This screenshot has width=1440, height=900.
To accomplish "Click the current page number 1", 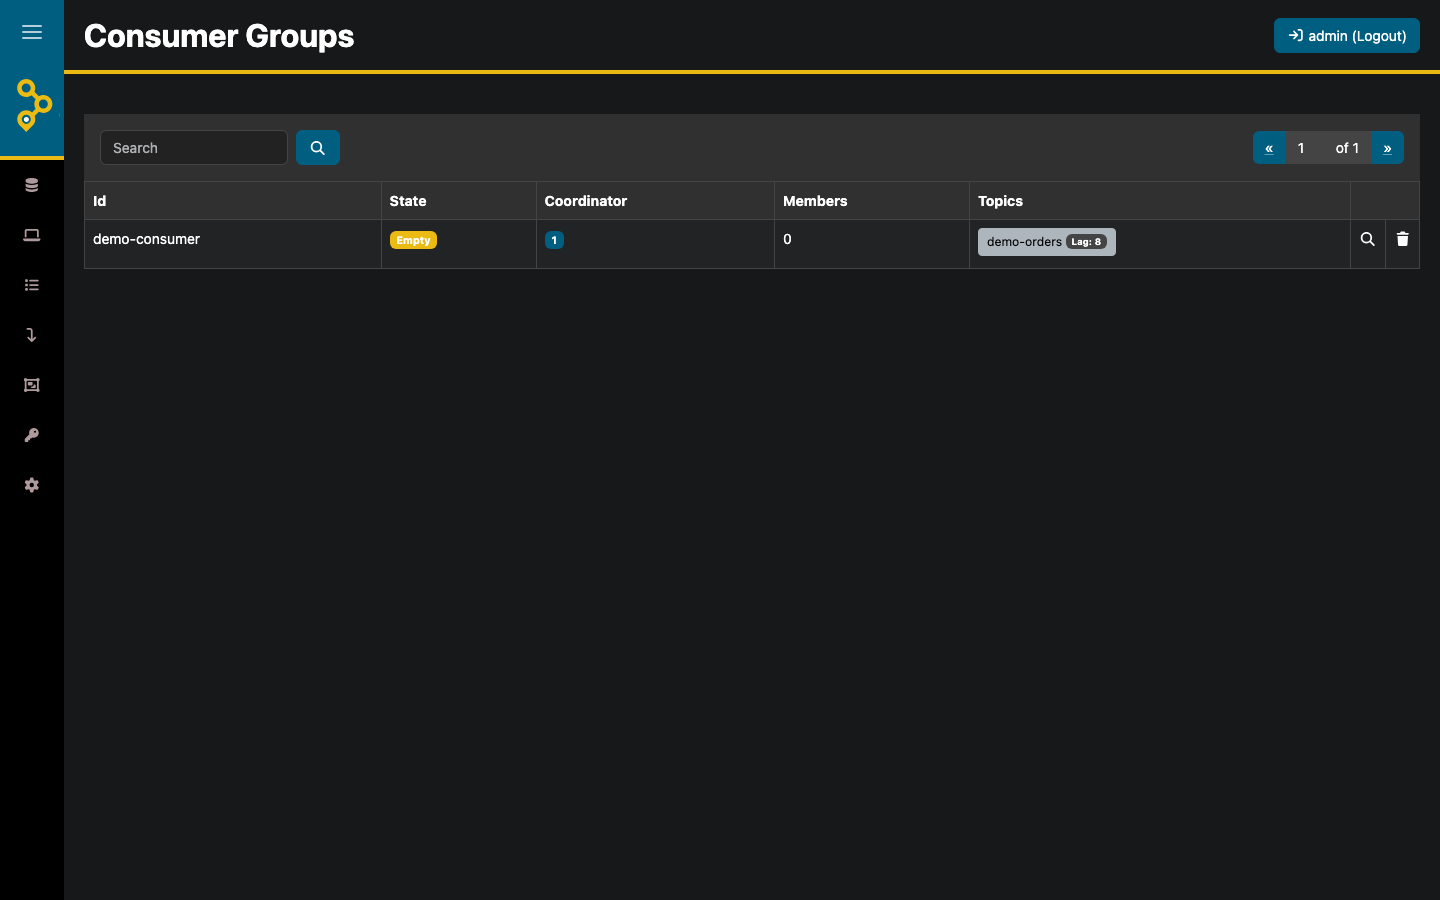I will 1301,148.
